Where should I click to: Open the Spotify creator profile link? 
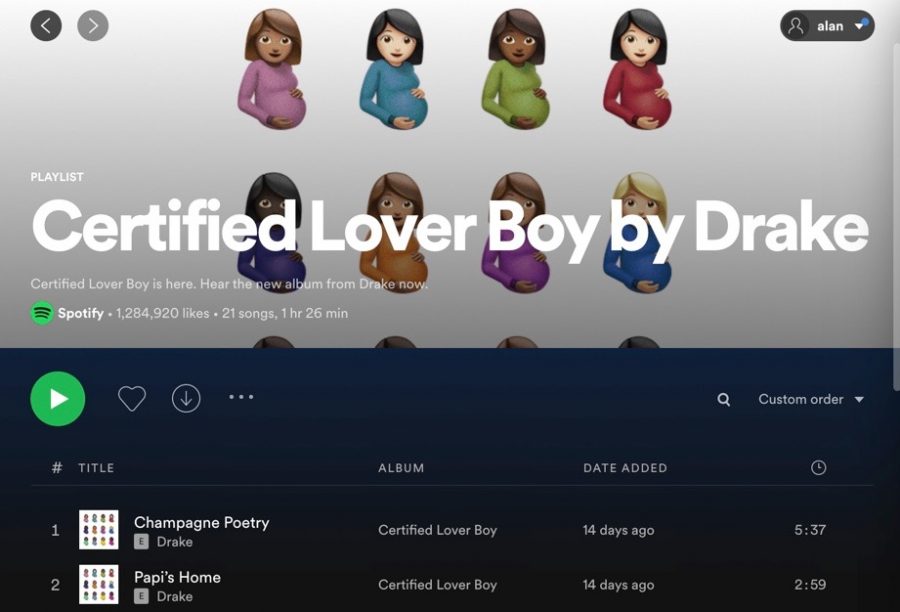point(80,313)
